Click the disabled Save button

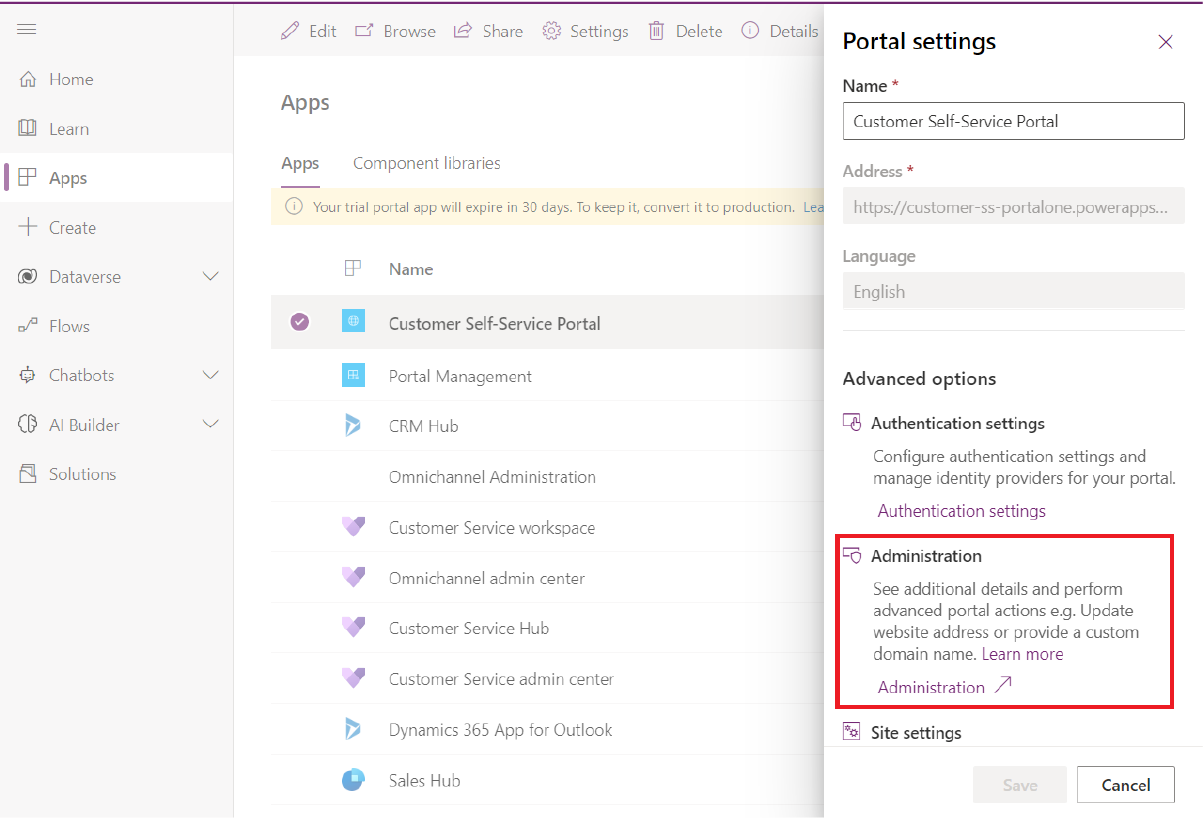click(1020, 785)
